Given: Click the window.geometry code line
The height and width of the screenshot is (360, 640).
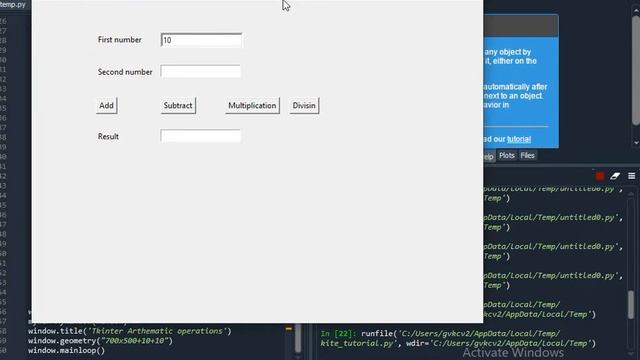Looking at the screenshot, I should pyautogui.click(x=100, y=340).
